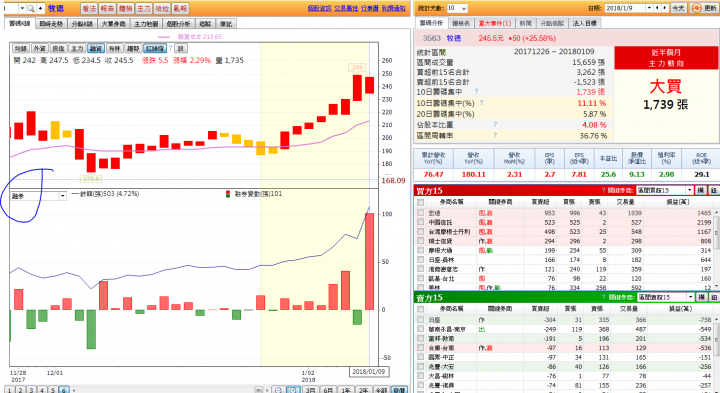Switch to the 主力地圖 tab
720x393 pixels.
[146, 24]
